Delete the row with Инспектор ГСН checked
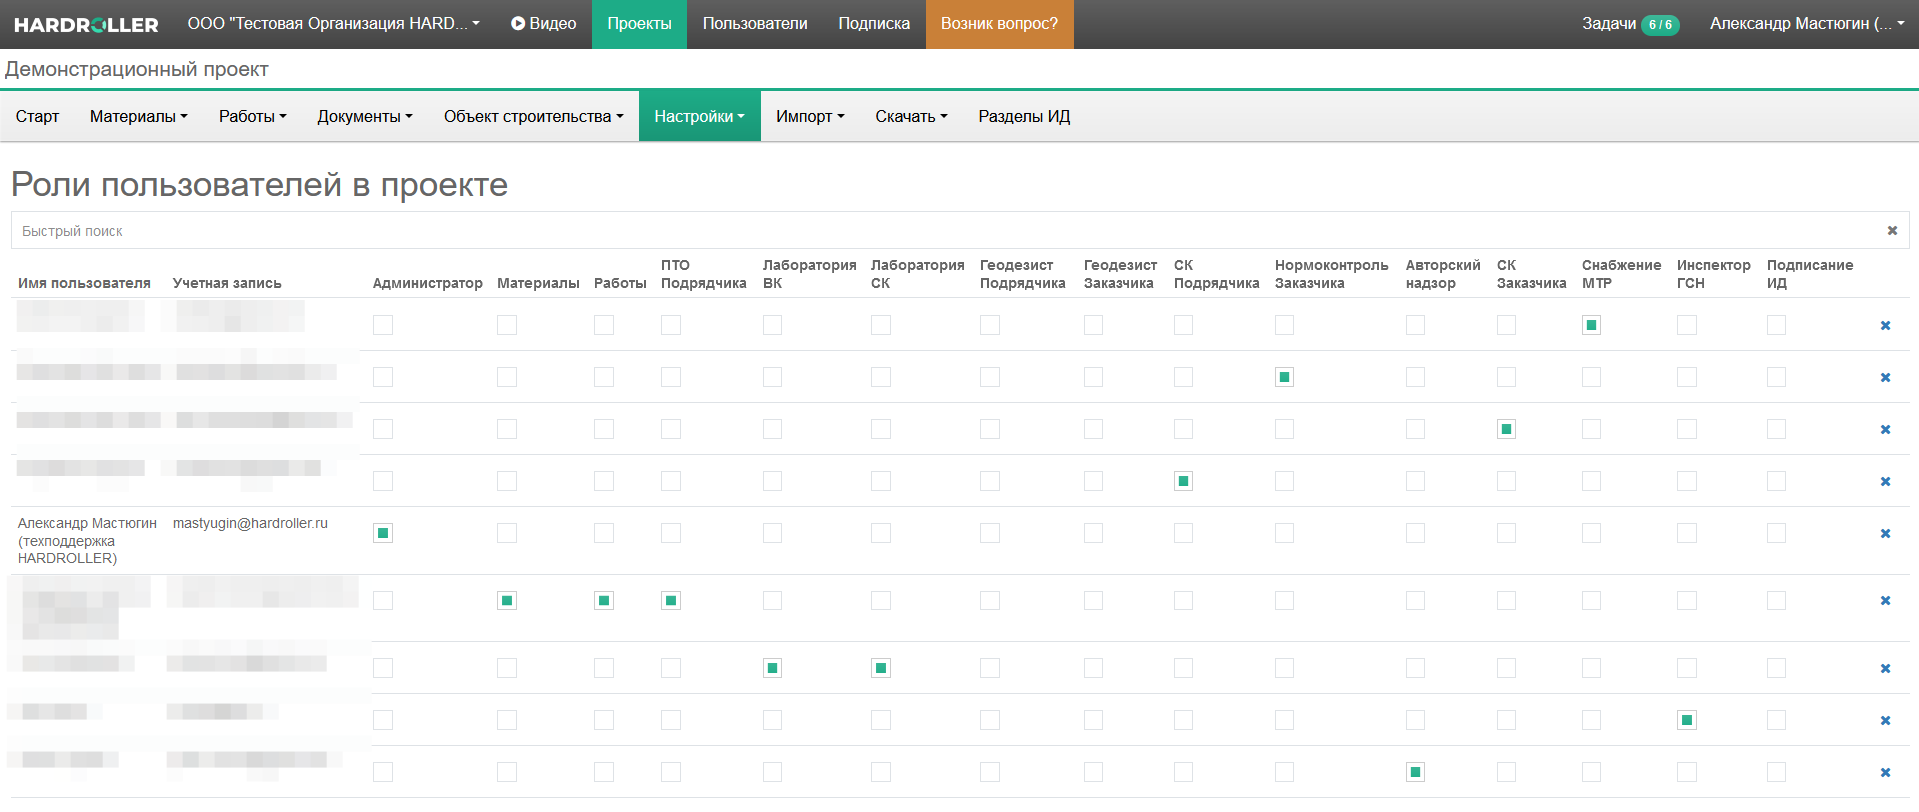This screenshot has height=812, width=1919. [1885, 721]
